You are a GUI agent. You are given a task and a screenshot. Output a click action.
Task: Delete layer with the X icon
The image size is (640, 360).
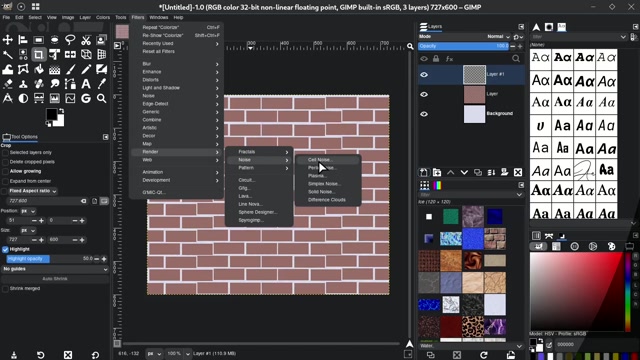[x=518, y=172]
